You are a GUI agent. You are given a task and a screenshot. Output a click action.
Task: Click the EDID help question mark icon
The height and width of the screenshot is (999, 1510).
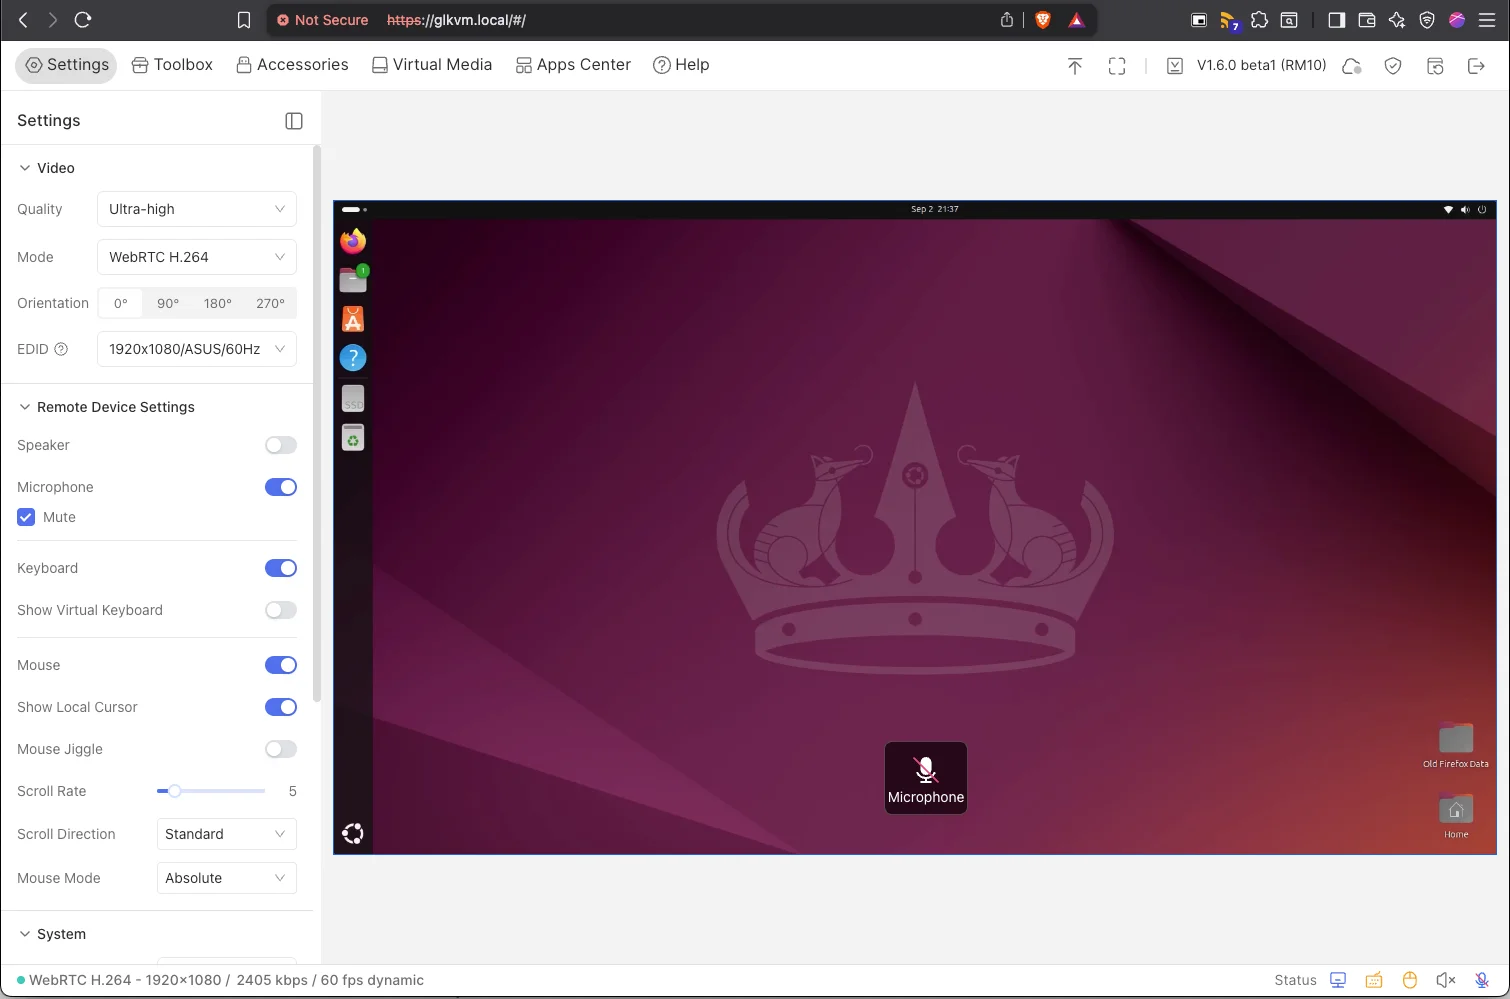[61, 349]
